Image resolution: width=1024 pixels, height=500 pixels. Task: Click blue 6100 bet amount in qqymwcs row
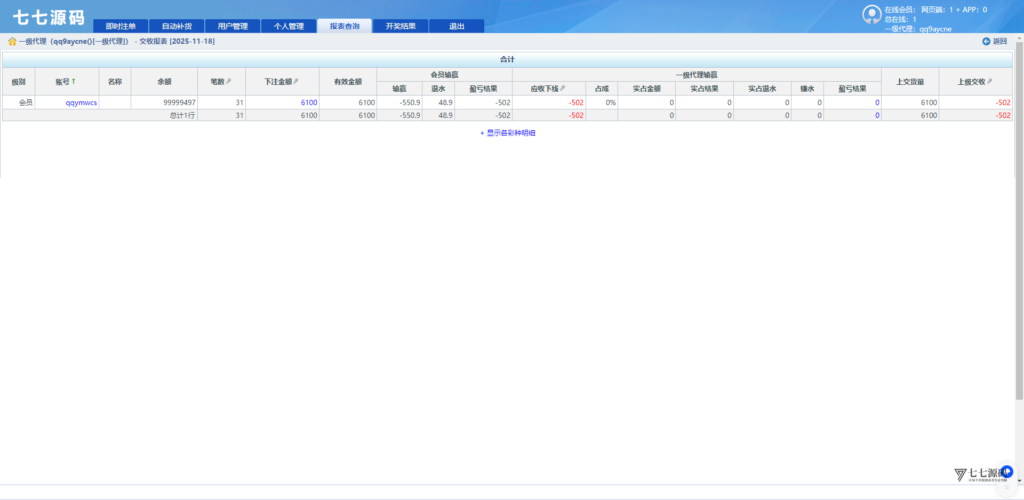310,102
